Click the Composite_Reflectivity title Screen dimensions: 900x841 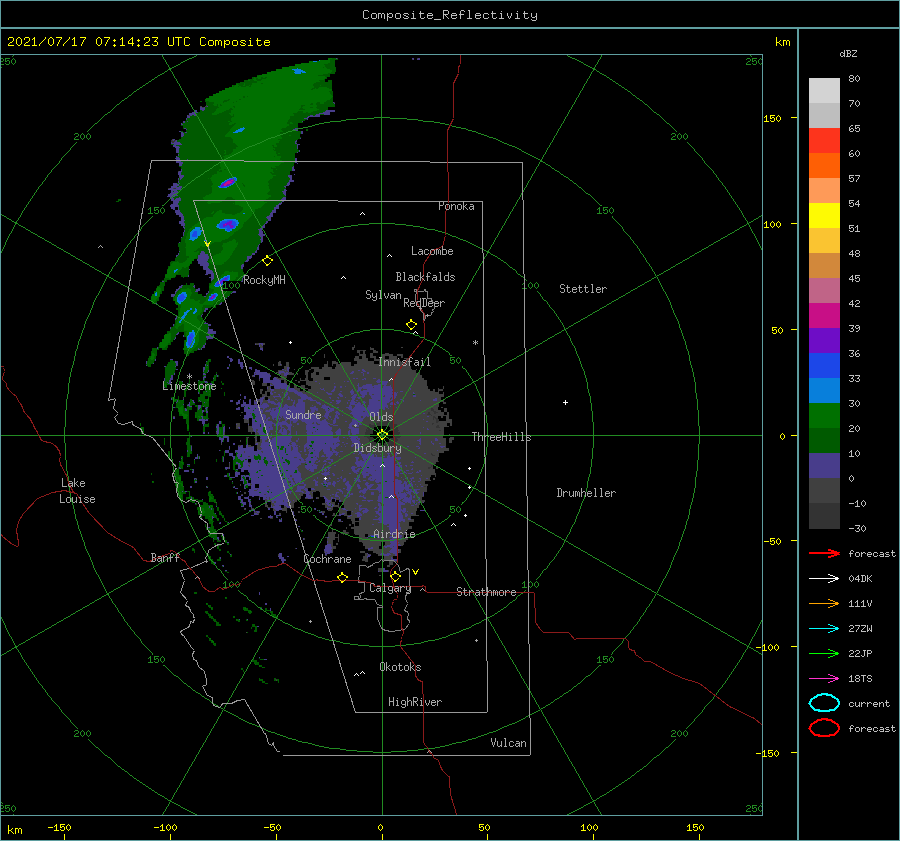point(450,15)
